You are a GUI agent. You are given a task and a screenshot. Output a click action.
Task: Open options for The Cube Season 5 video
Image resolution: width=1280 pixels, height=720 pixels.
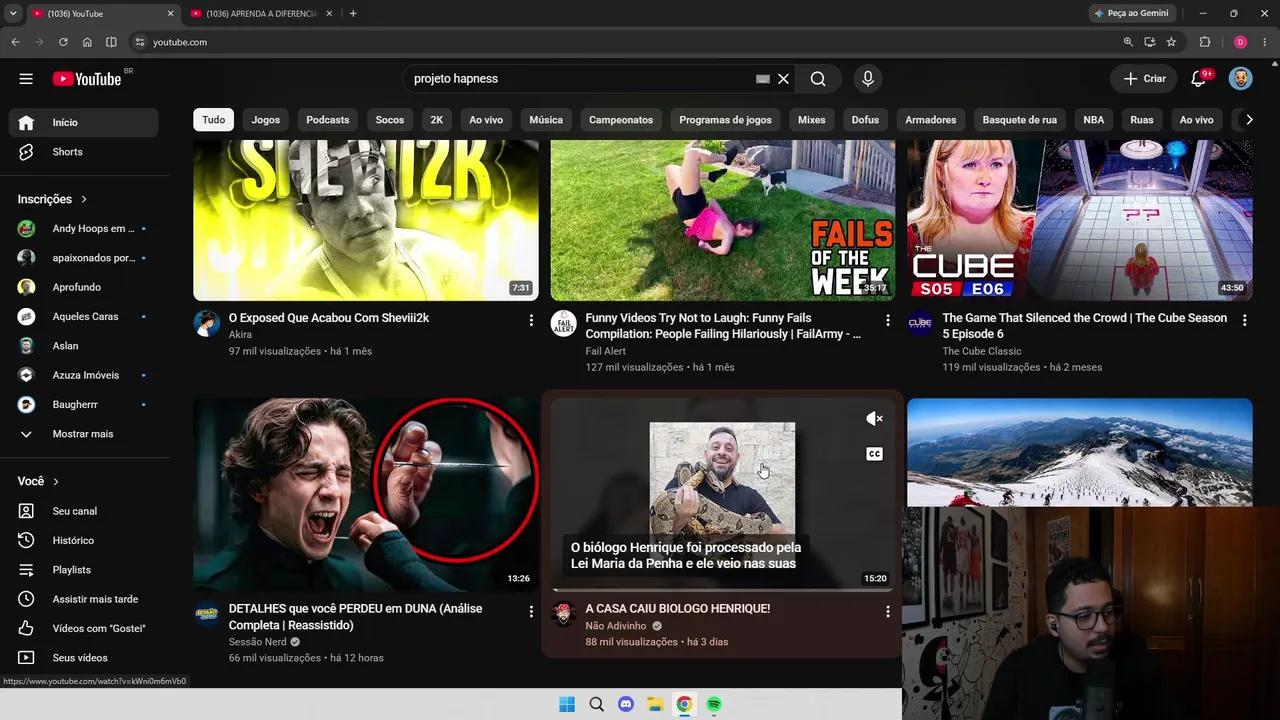coord(1245,320)
